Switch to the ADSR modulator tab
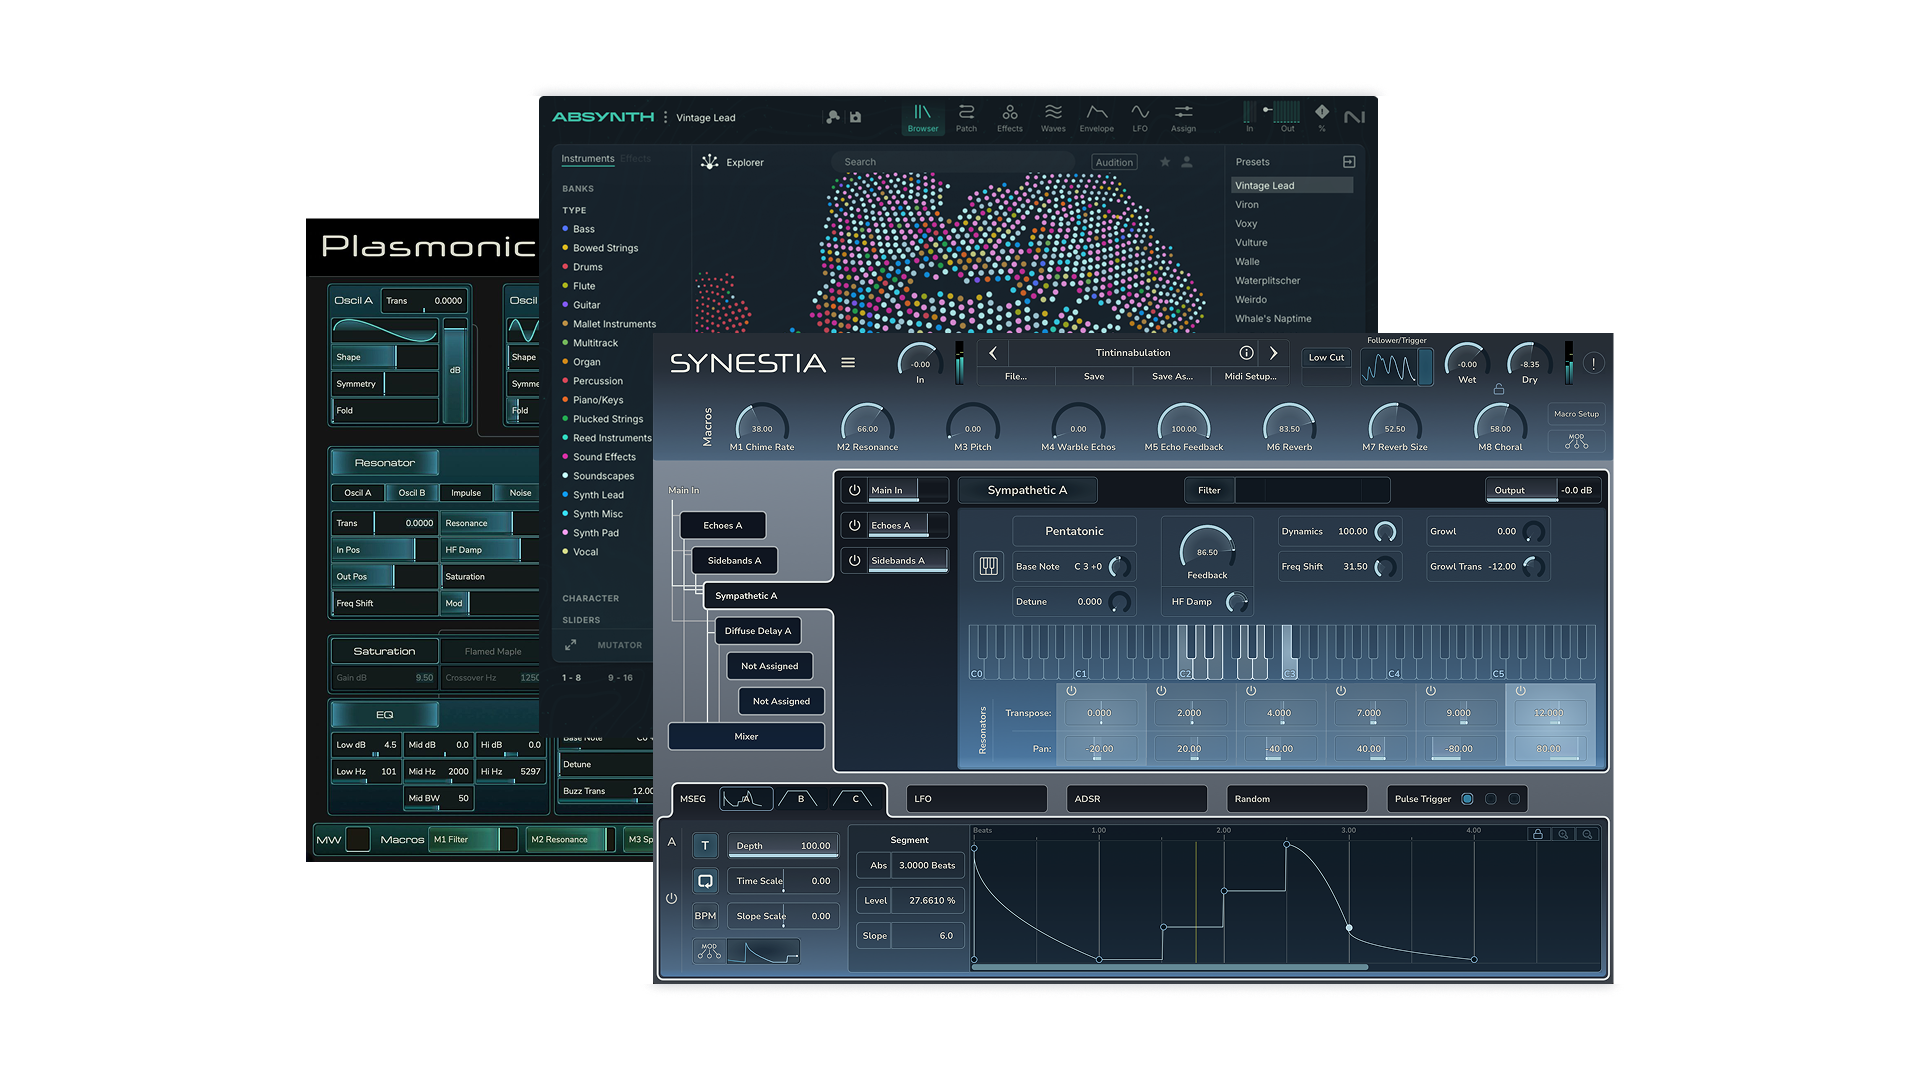This screenshot has width=1920, height=1080. 1136,799
